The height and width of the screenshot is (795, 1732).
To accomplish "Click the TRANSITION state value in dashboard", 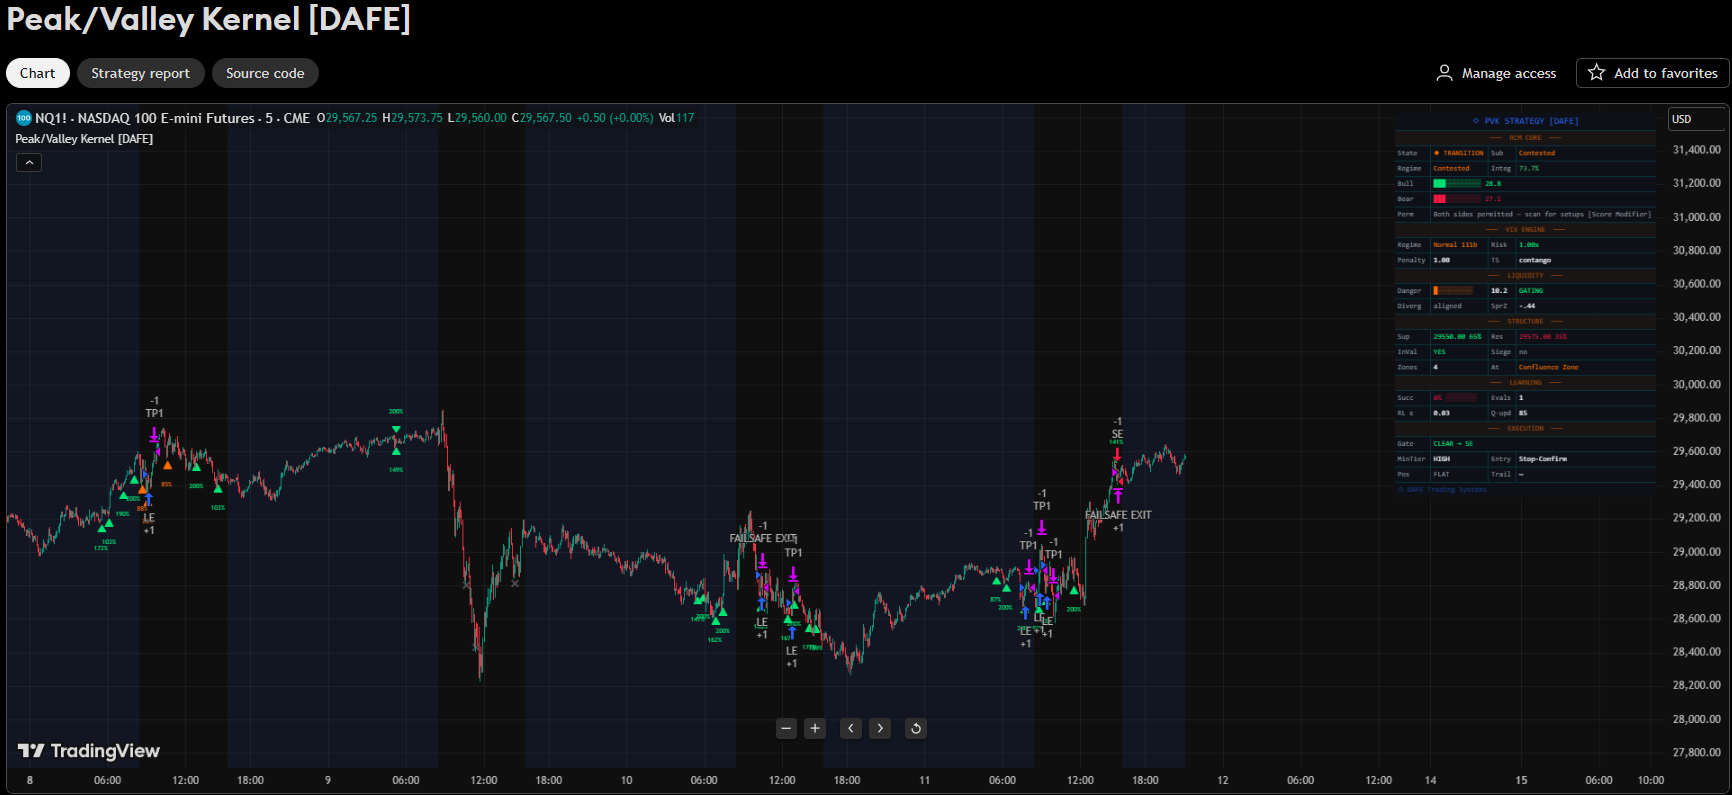I will (x=1459, y=153).
